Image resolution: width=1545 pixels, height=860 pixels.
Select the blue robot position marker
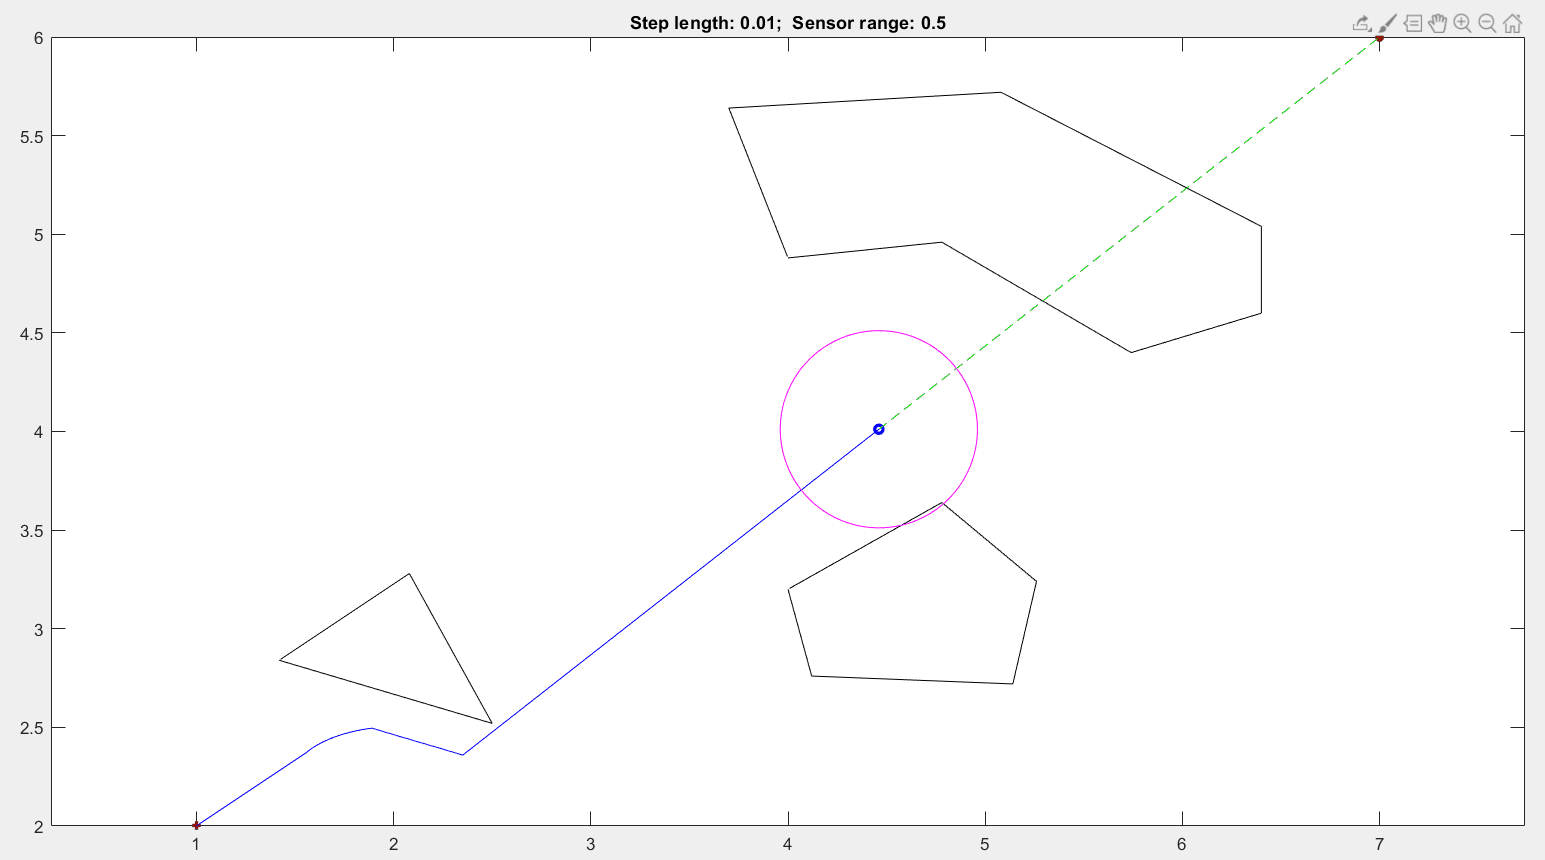[878, 429]
